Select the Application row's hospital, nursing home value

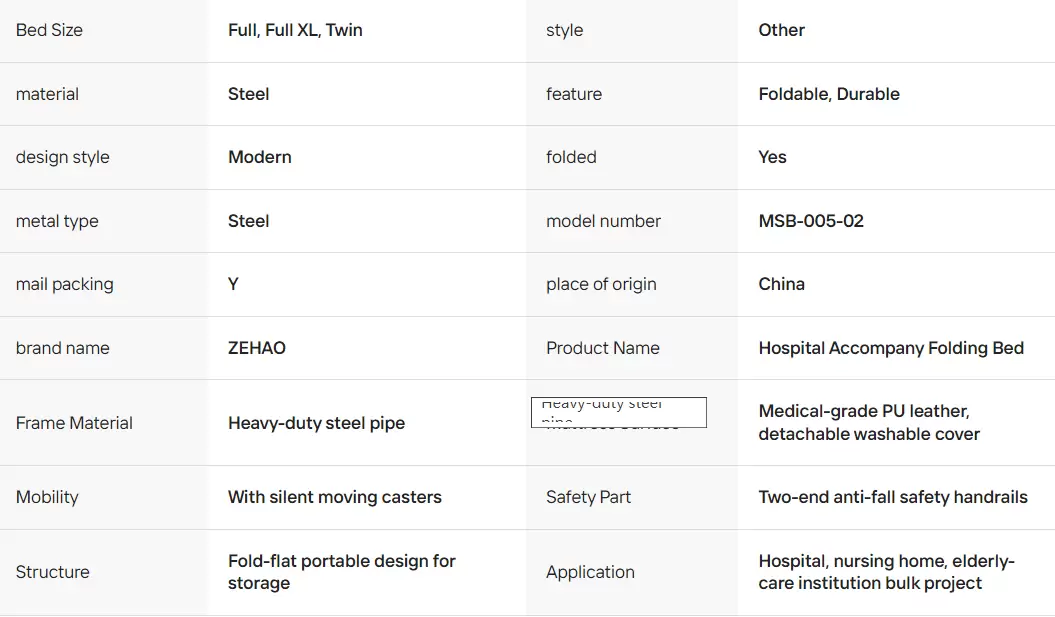click(886, 572)
